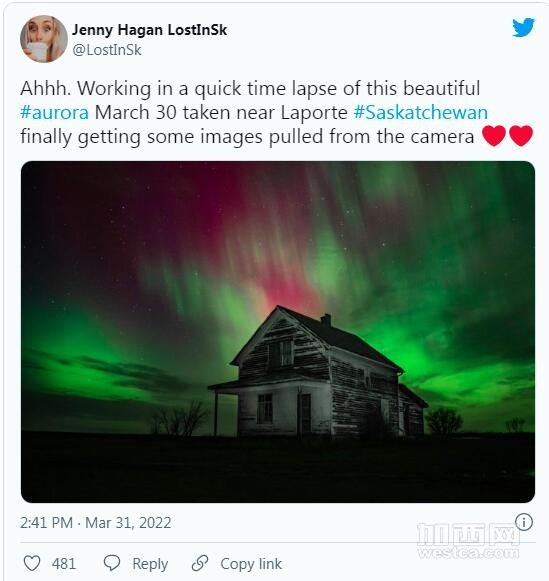Click the Jenny Hagan LostInSk display name
Image resolution: width=549 pixels, height=581 pixels.
pos(149,30)
